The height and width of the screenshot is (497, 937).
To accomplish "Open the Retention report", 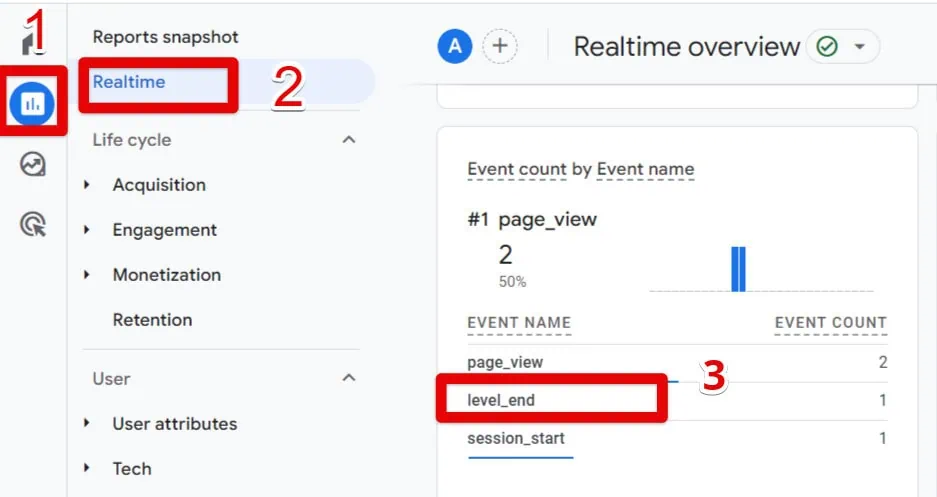I will pyautogui.click(x=152, y=320).
